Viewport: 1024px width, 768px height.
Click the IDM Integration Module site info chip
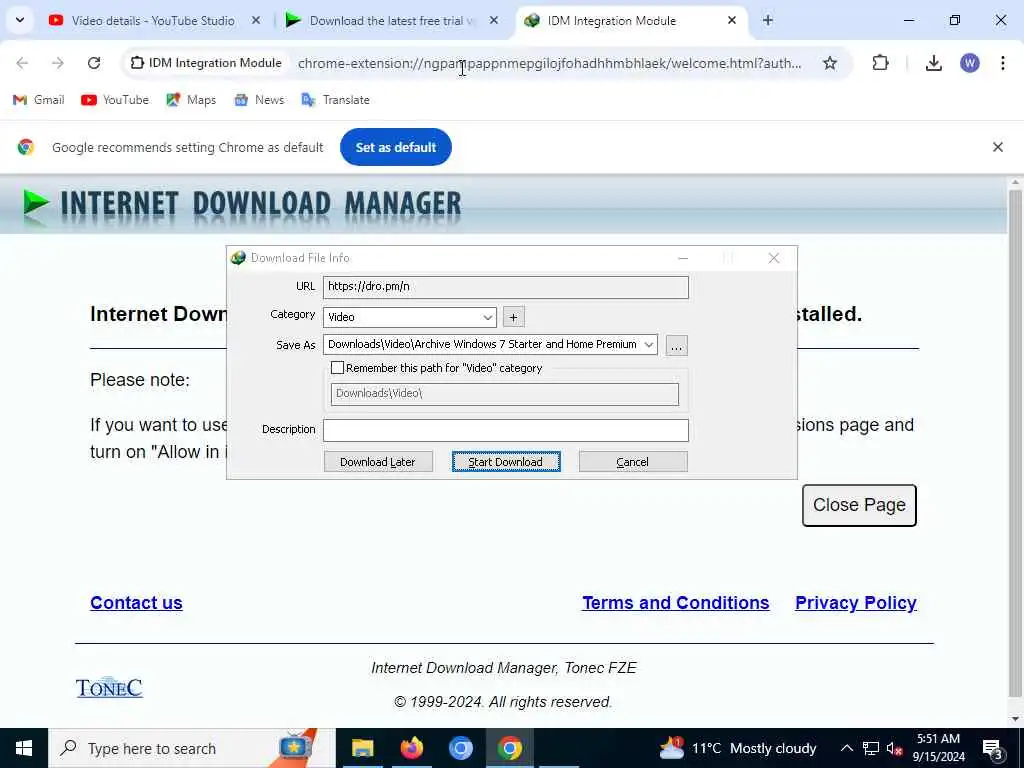point(206,63)
